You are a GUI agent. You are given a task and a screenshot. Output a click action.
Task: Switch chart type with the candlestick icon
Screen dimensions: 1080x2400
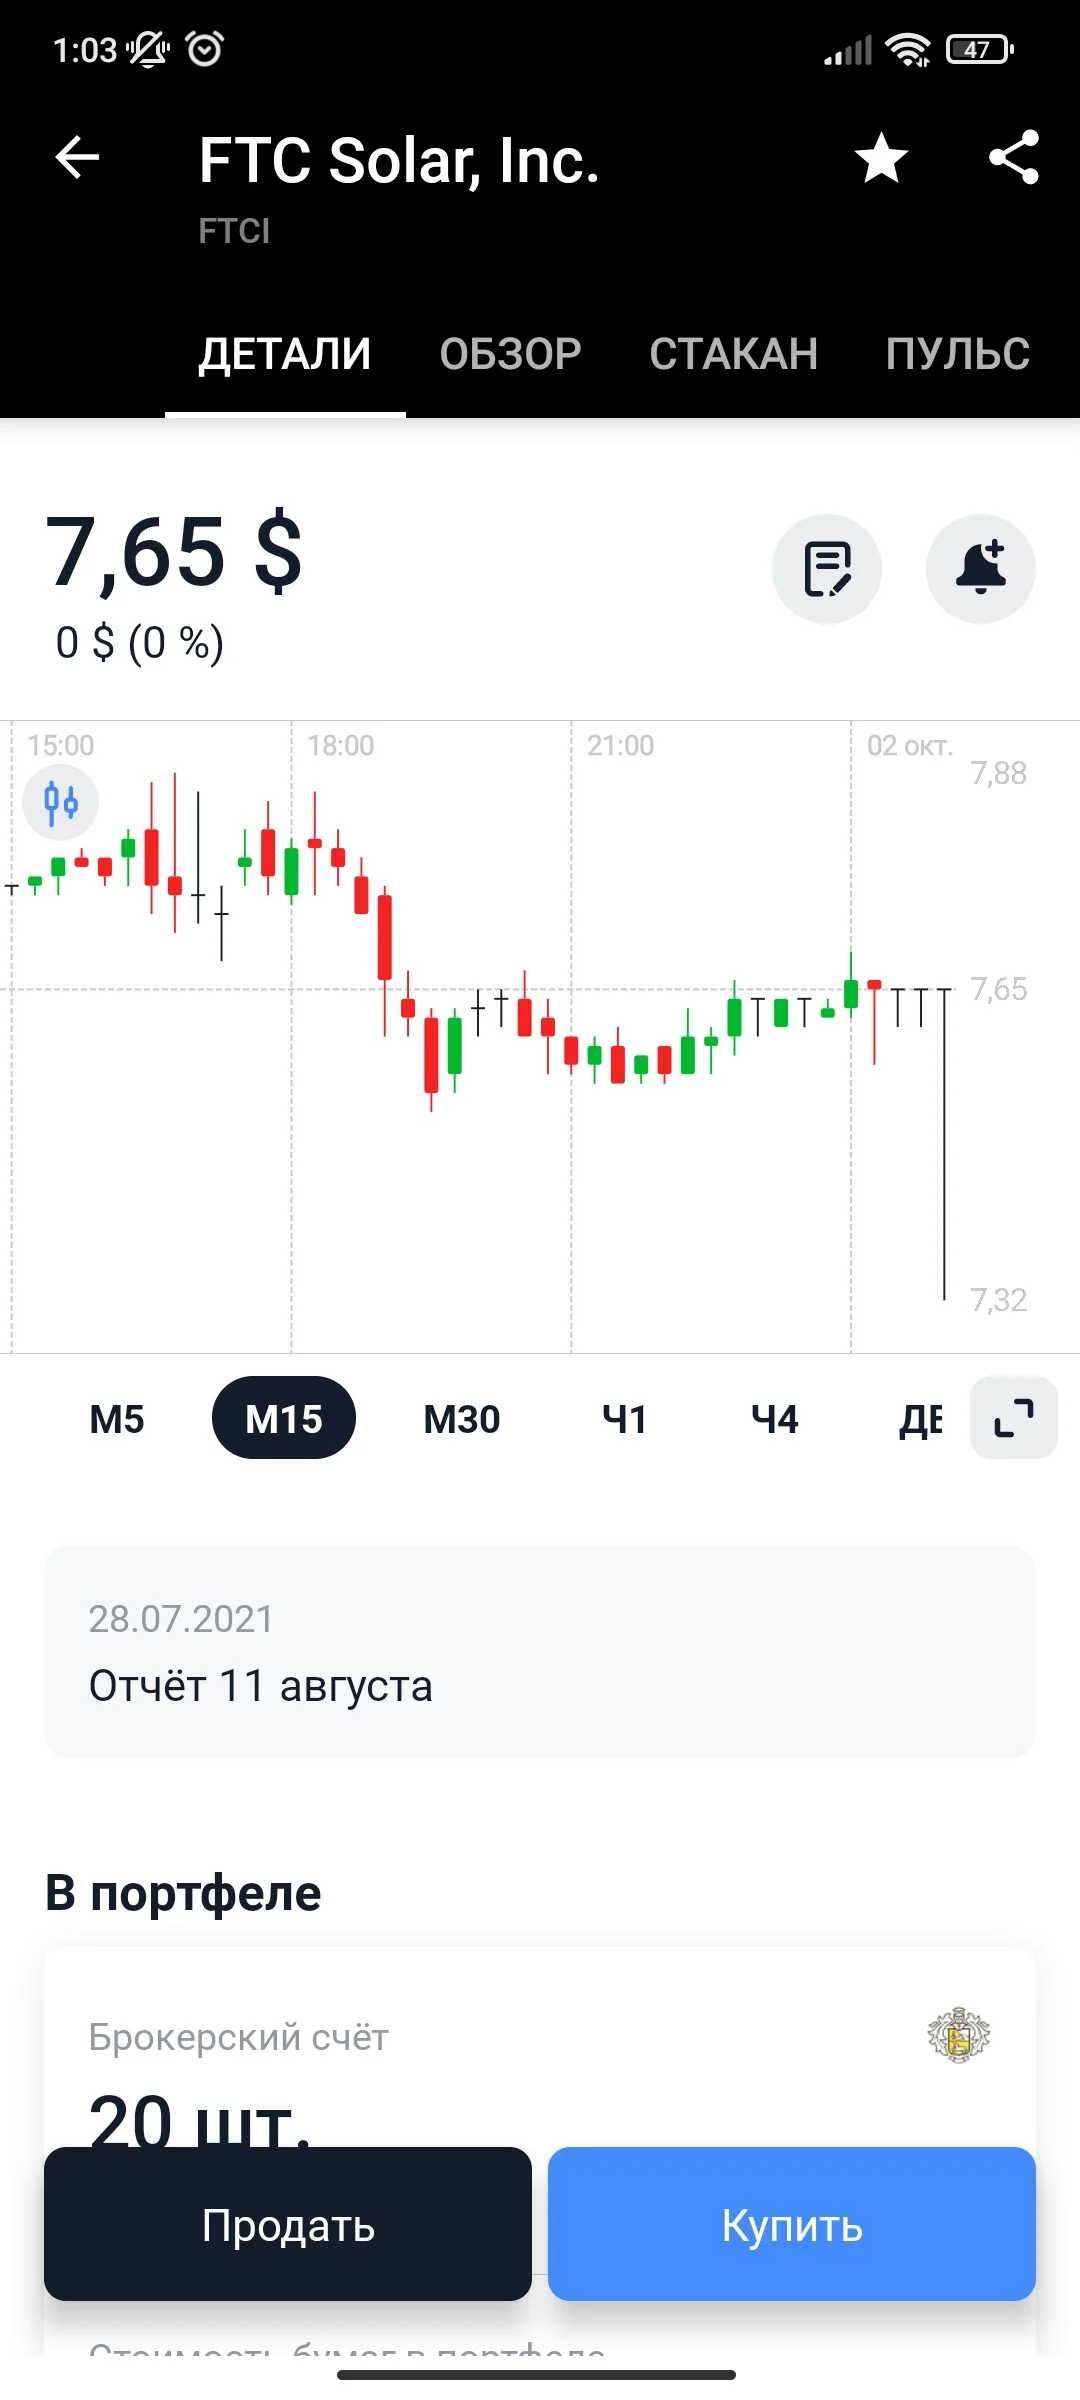point(61,802)
